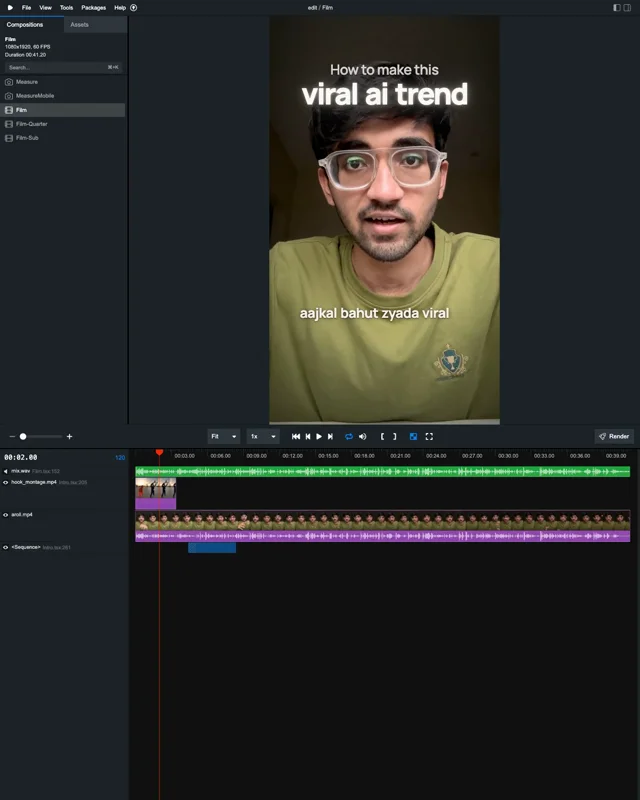Open the Help menu
640x800 pixels.
(x=120, y=8)
